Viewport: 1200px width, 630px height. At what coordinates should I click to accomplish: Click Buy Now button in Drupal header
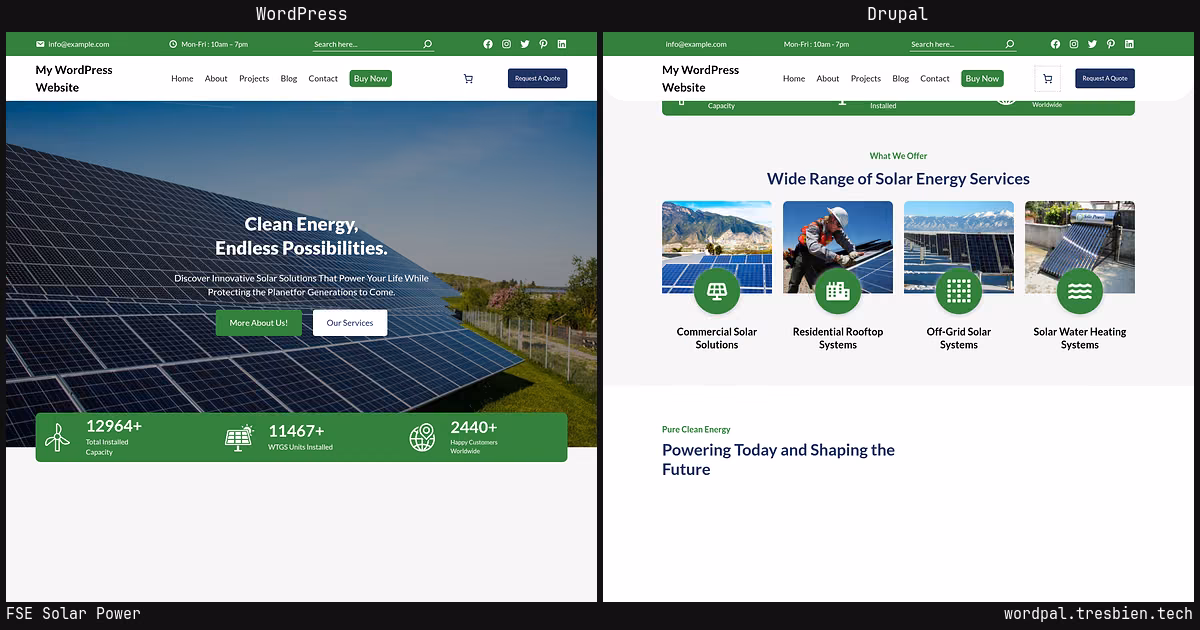click(x=982, y=78)
